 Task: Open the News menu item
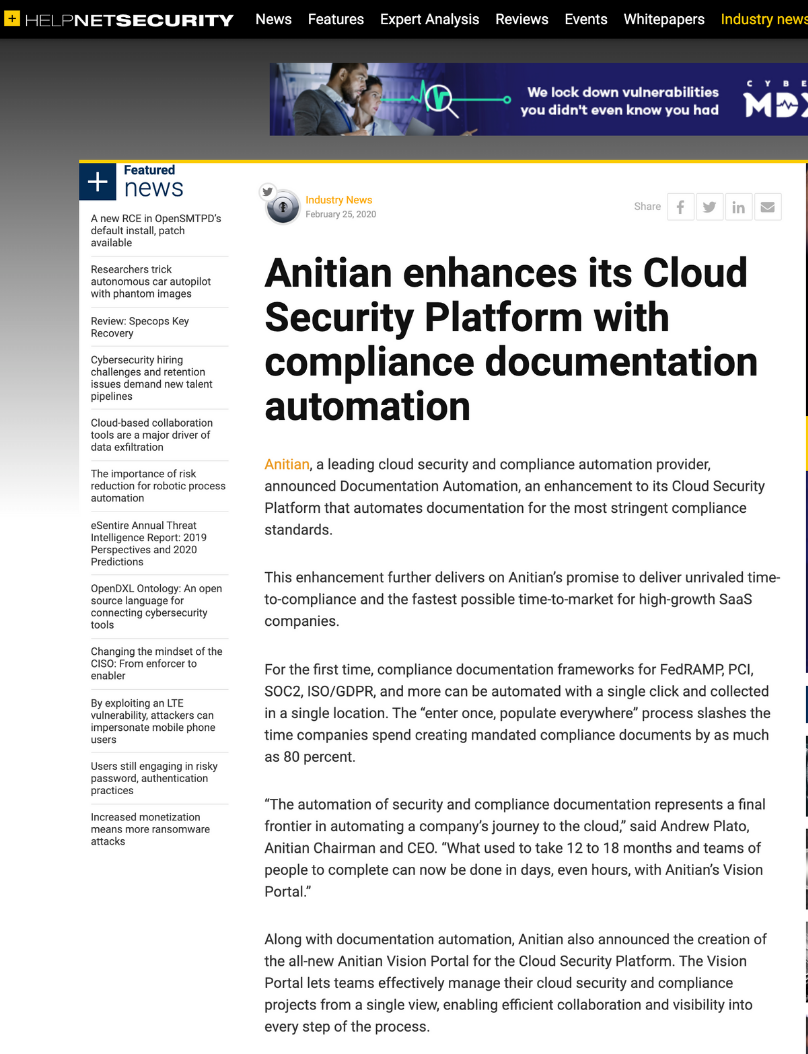[x=274, y=19]
